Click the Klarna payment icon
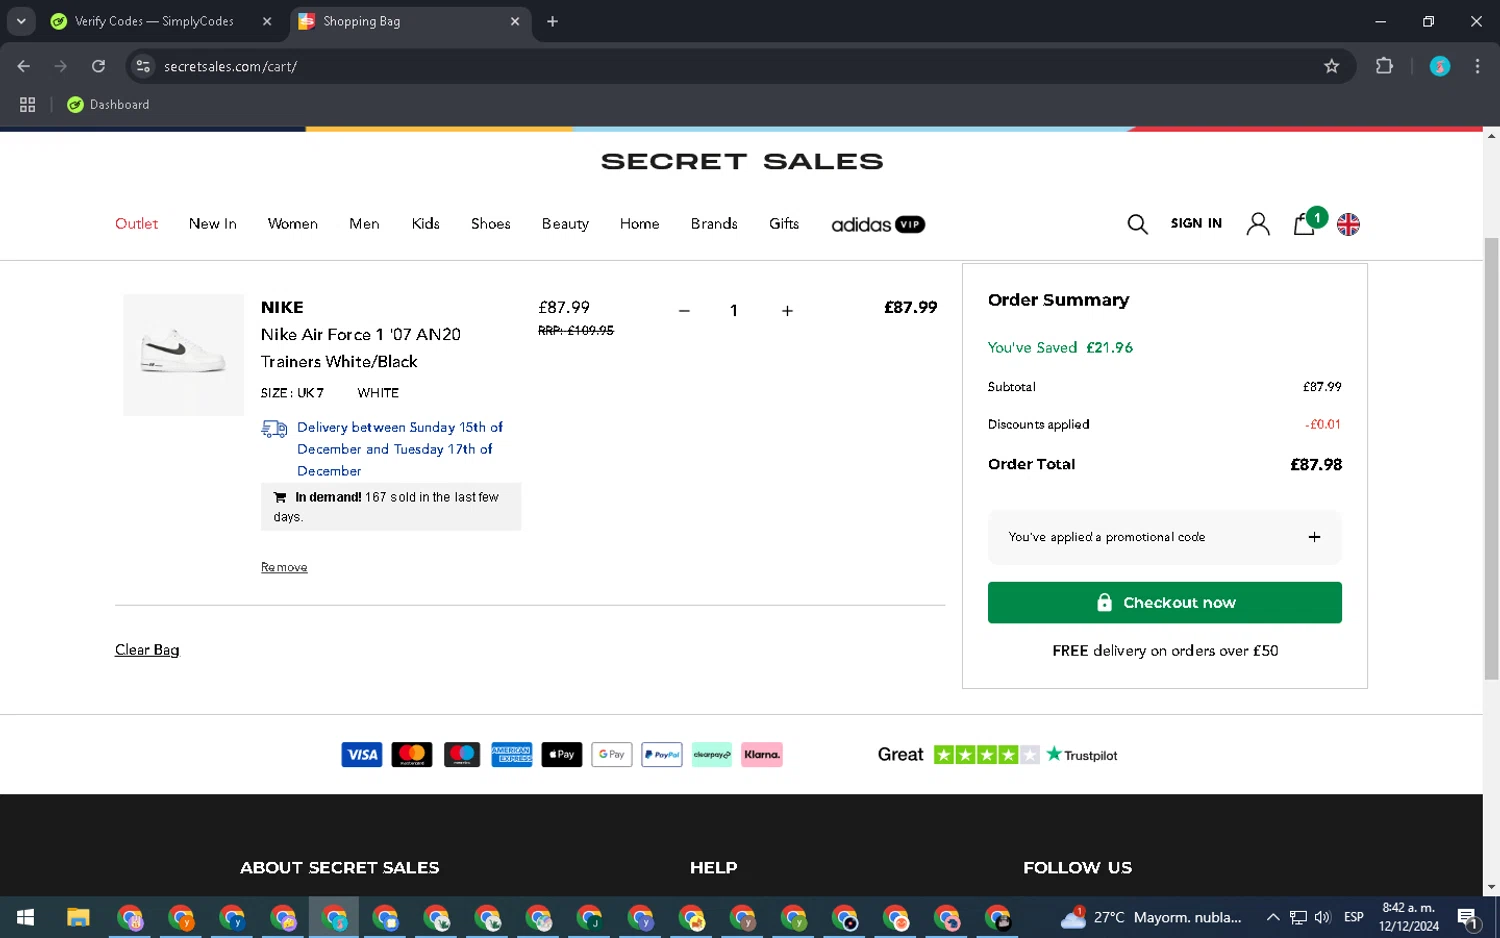 pyautogui.click(x=762, y=755)
